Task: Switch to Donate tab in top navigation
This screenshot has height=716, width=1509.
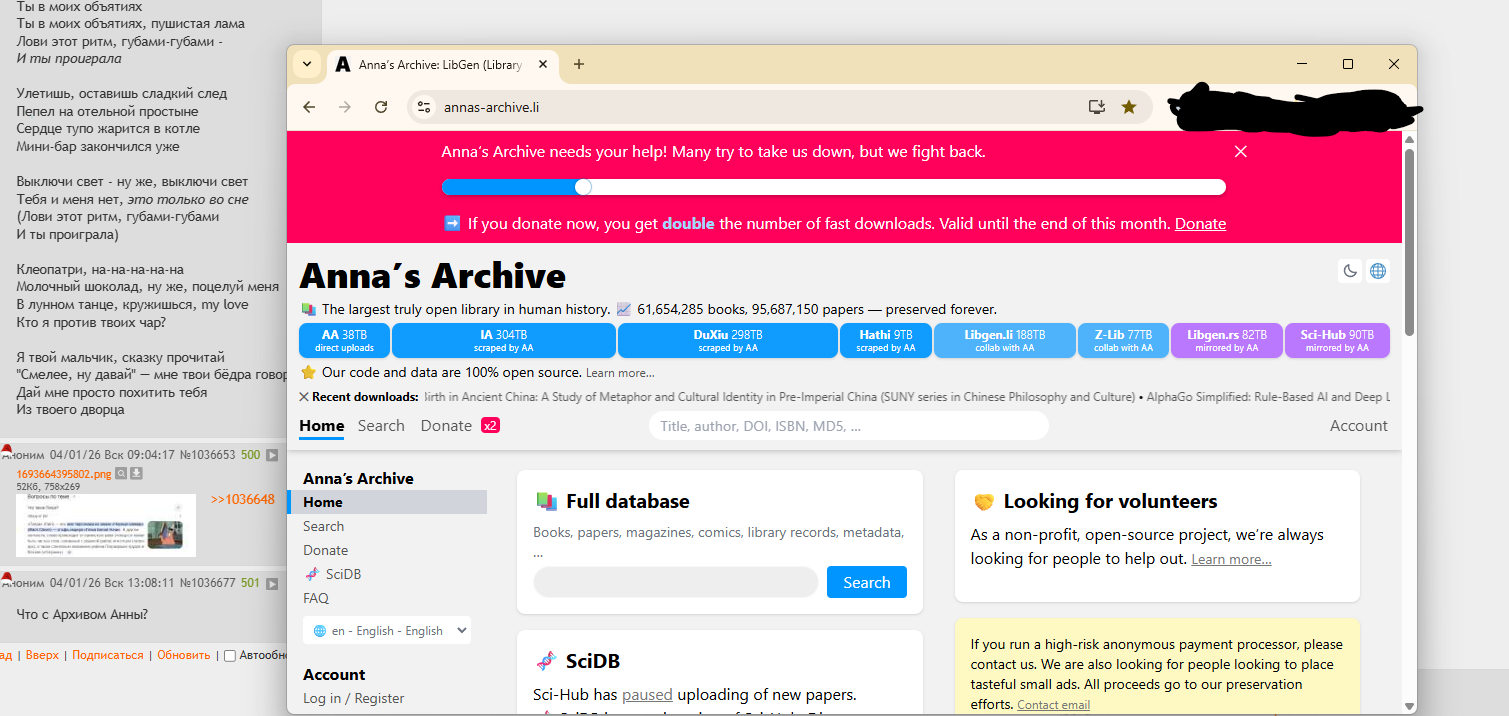Action: (446, 426)
